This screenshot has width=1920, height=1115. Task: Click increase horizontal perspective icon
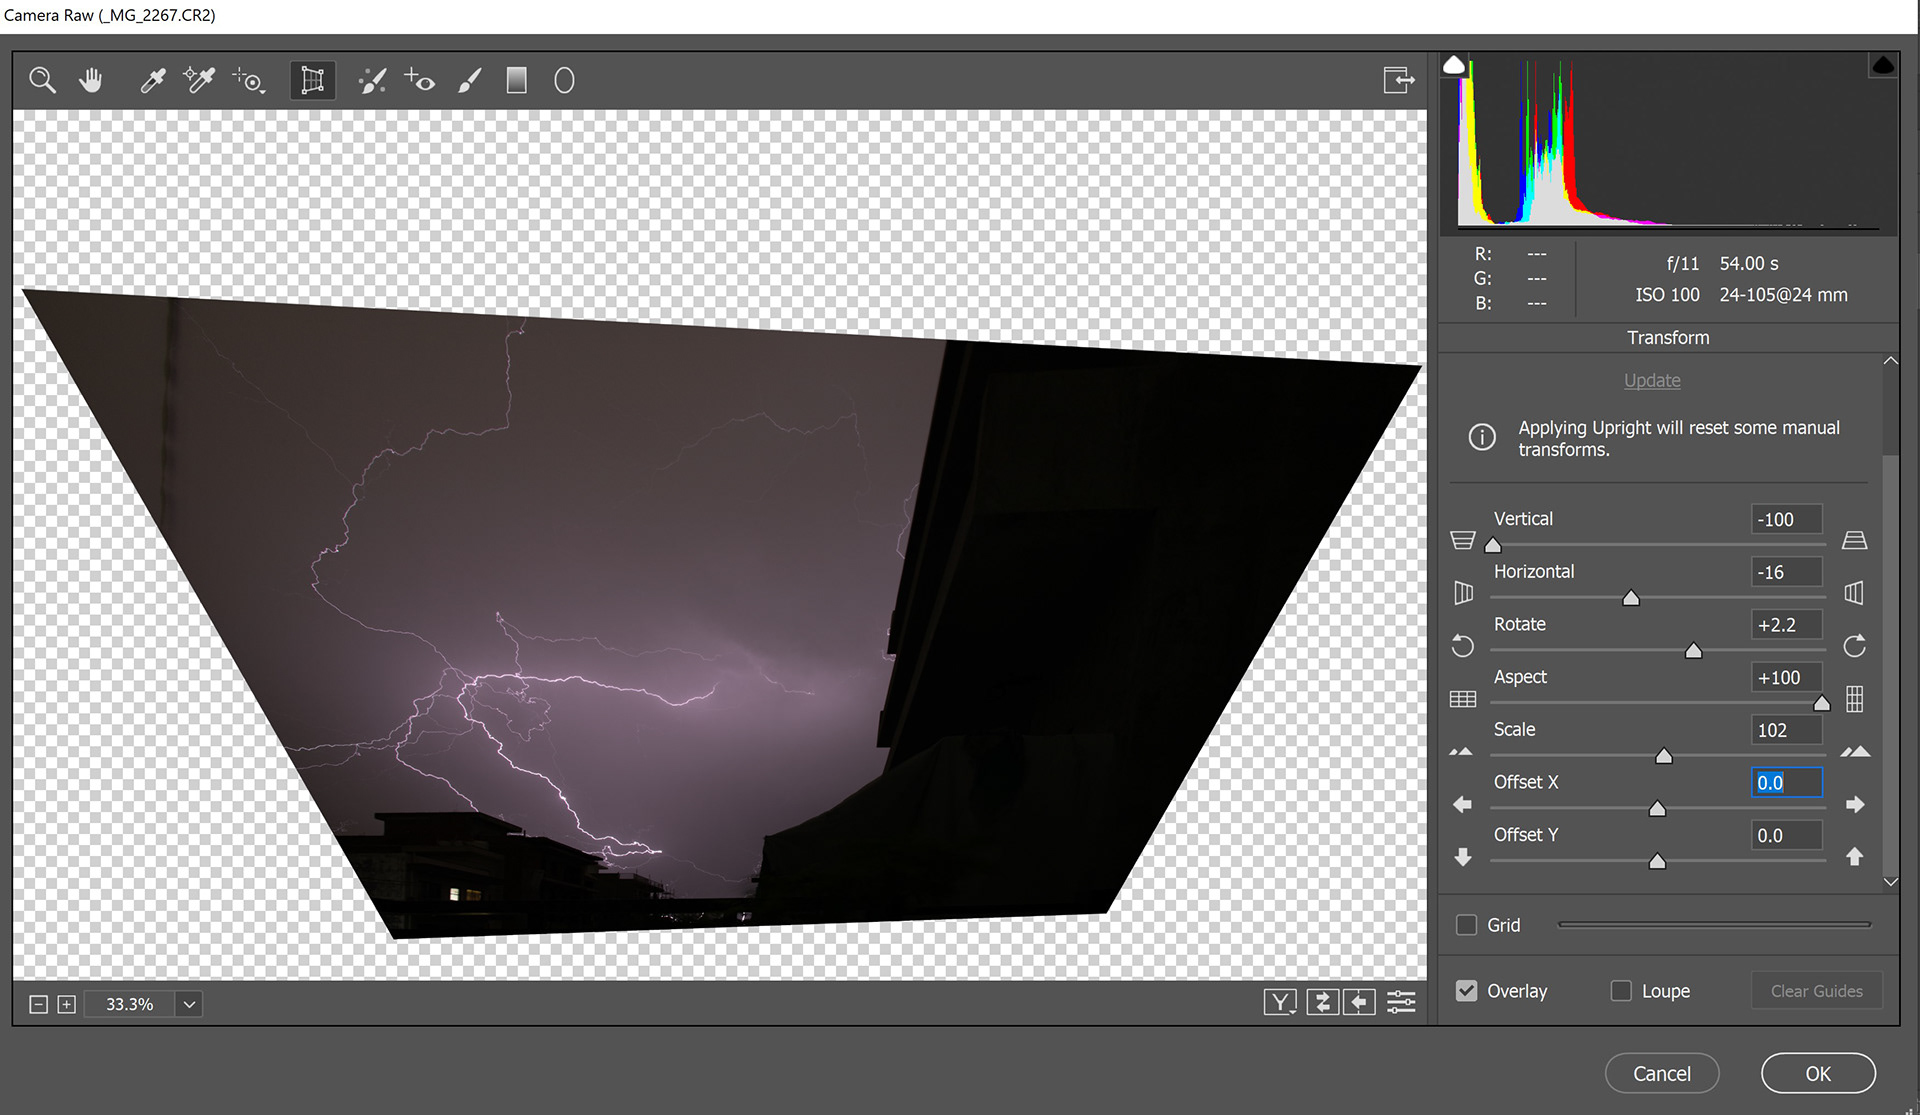(x=1854, y=593)
